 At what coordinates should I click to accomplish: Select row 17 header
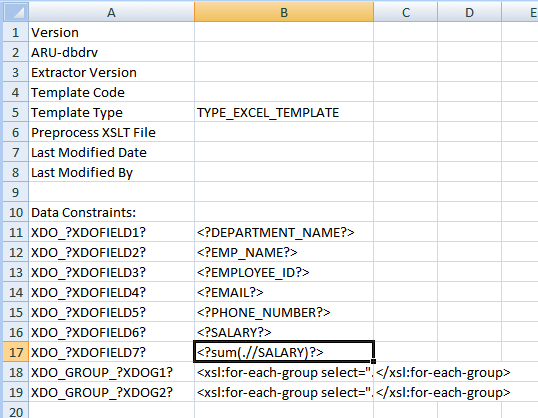[16, 352]
